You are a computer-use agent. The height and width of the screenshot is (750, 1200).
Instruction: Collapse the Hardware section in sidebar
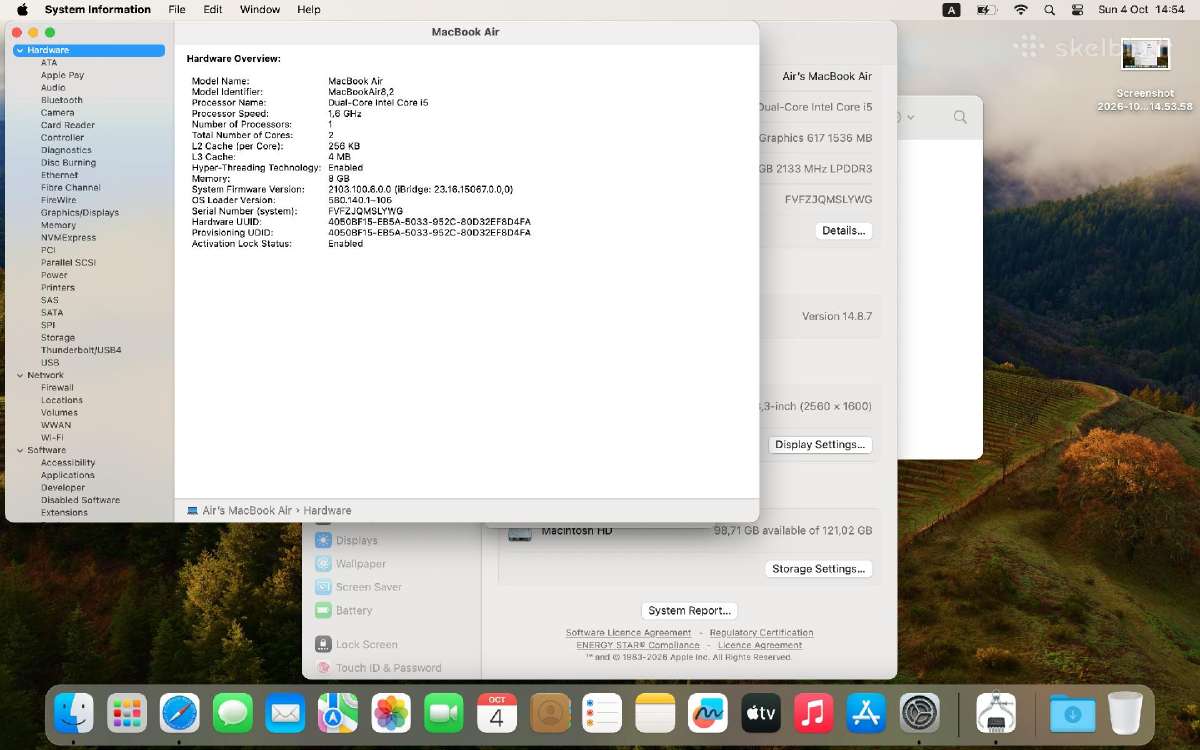[x=19, y=50]
